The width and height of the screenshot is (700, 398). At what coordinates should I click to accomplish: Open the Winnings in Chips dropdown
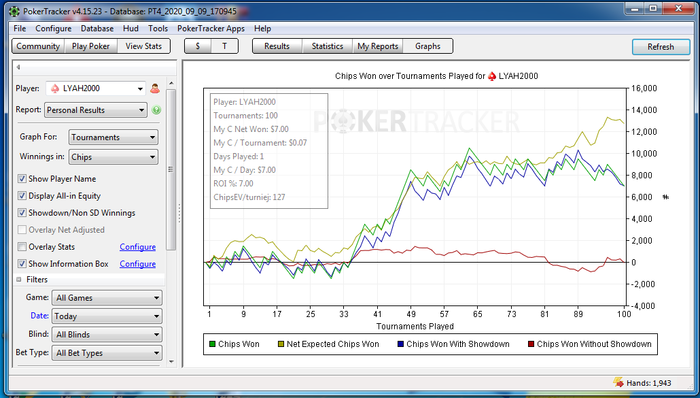pyautogui.click(x=113, y=157)
